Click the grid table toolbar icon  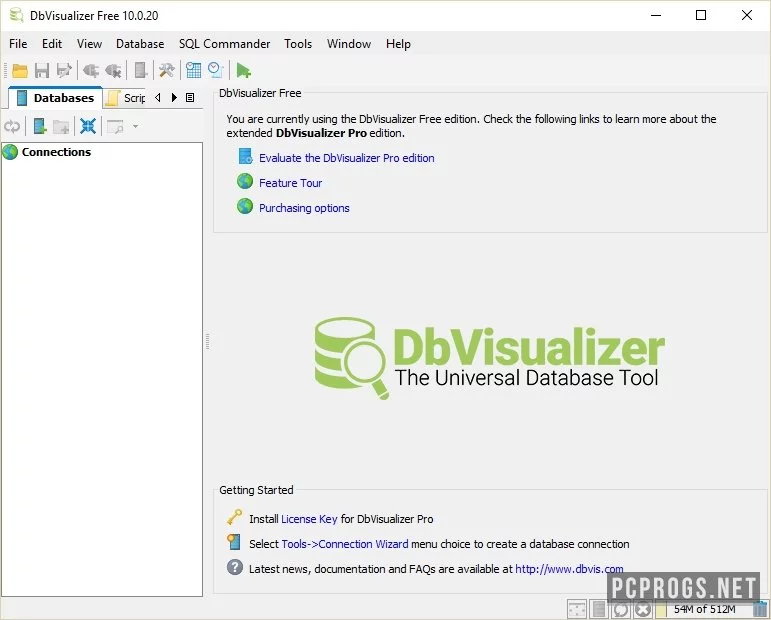(x=193, y=71)
